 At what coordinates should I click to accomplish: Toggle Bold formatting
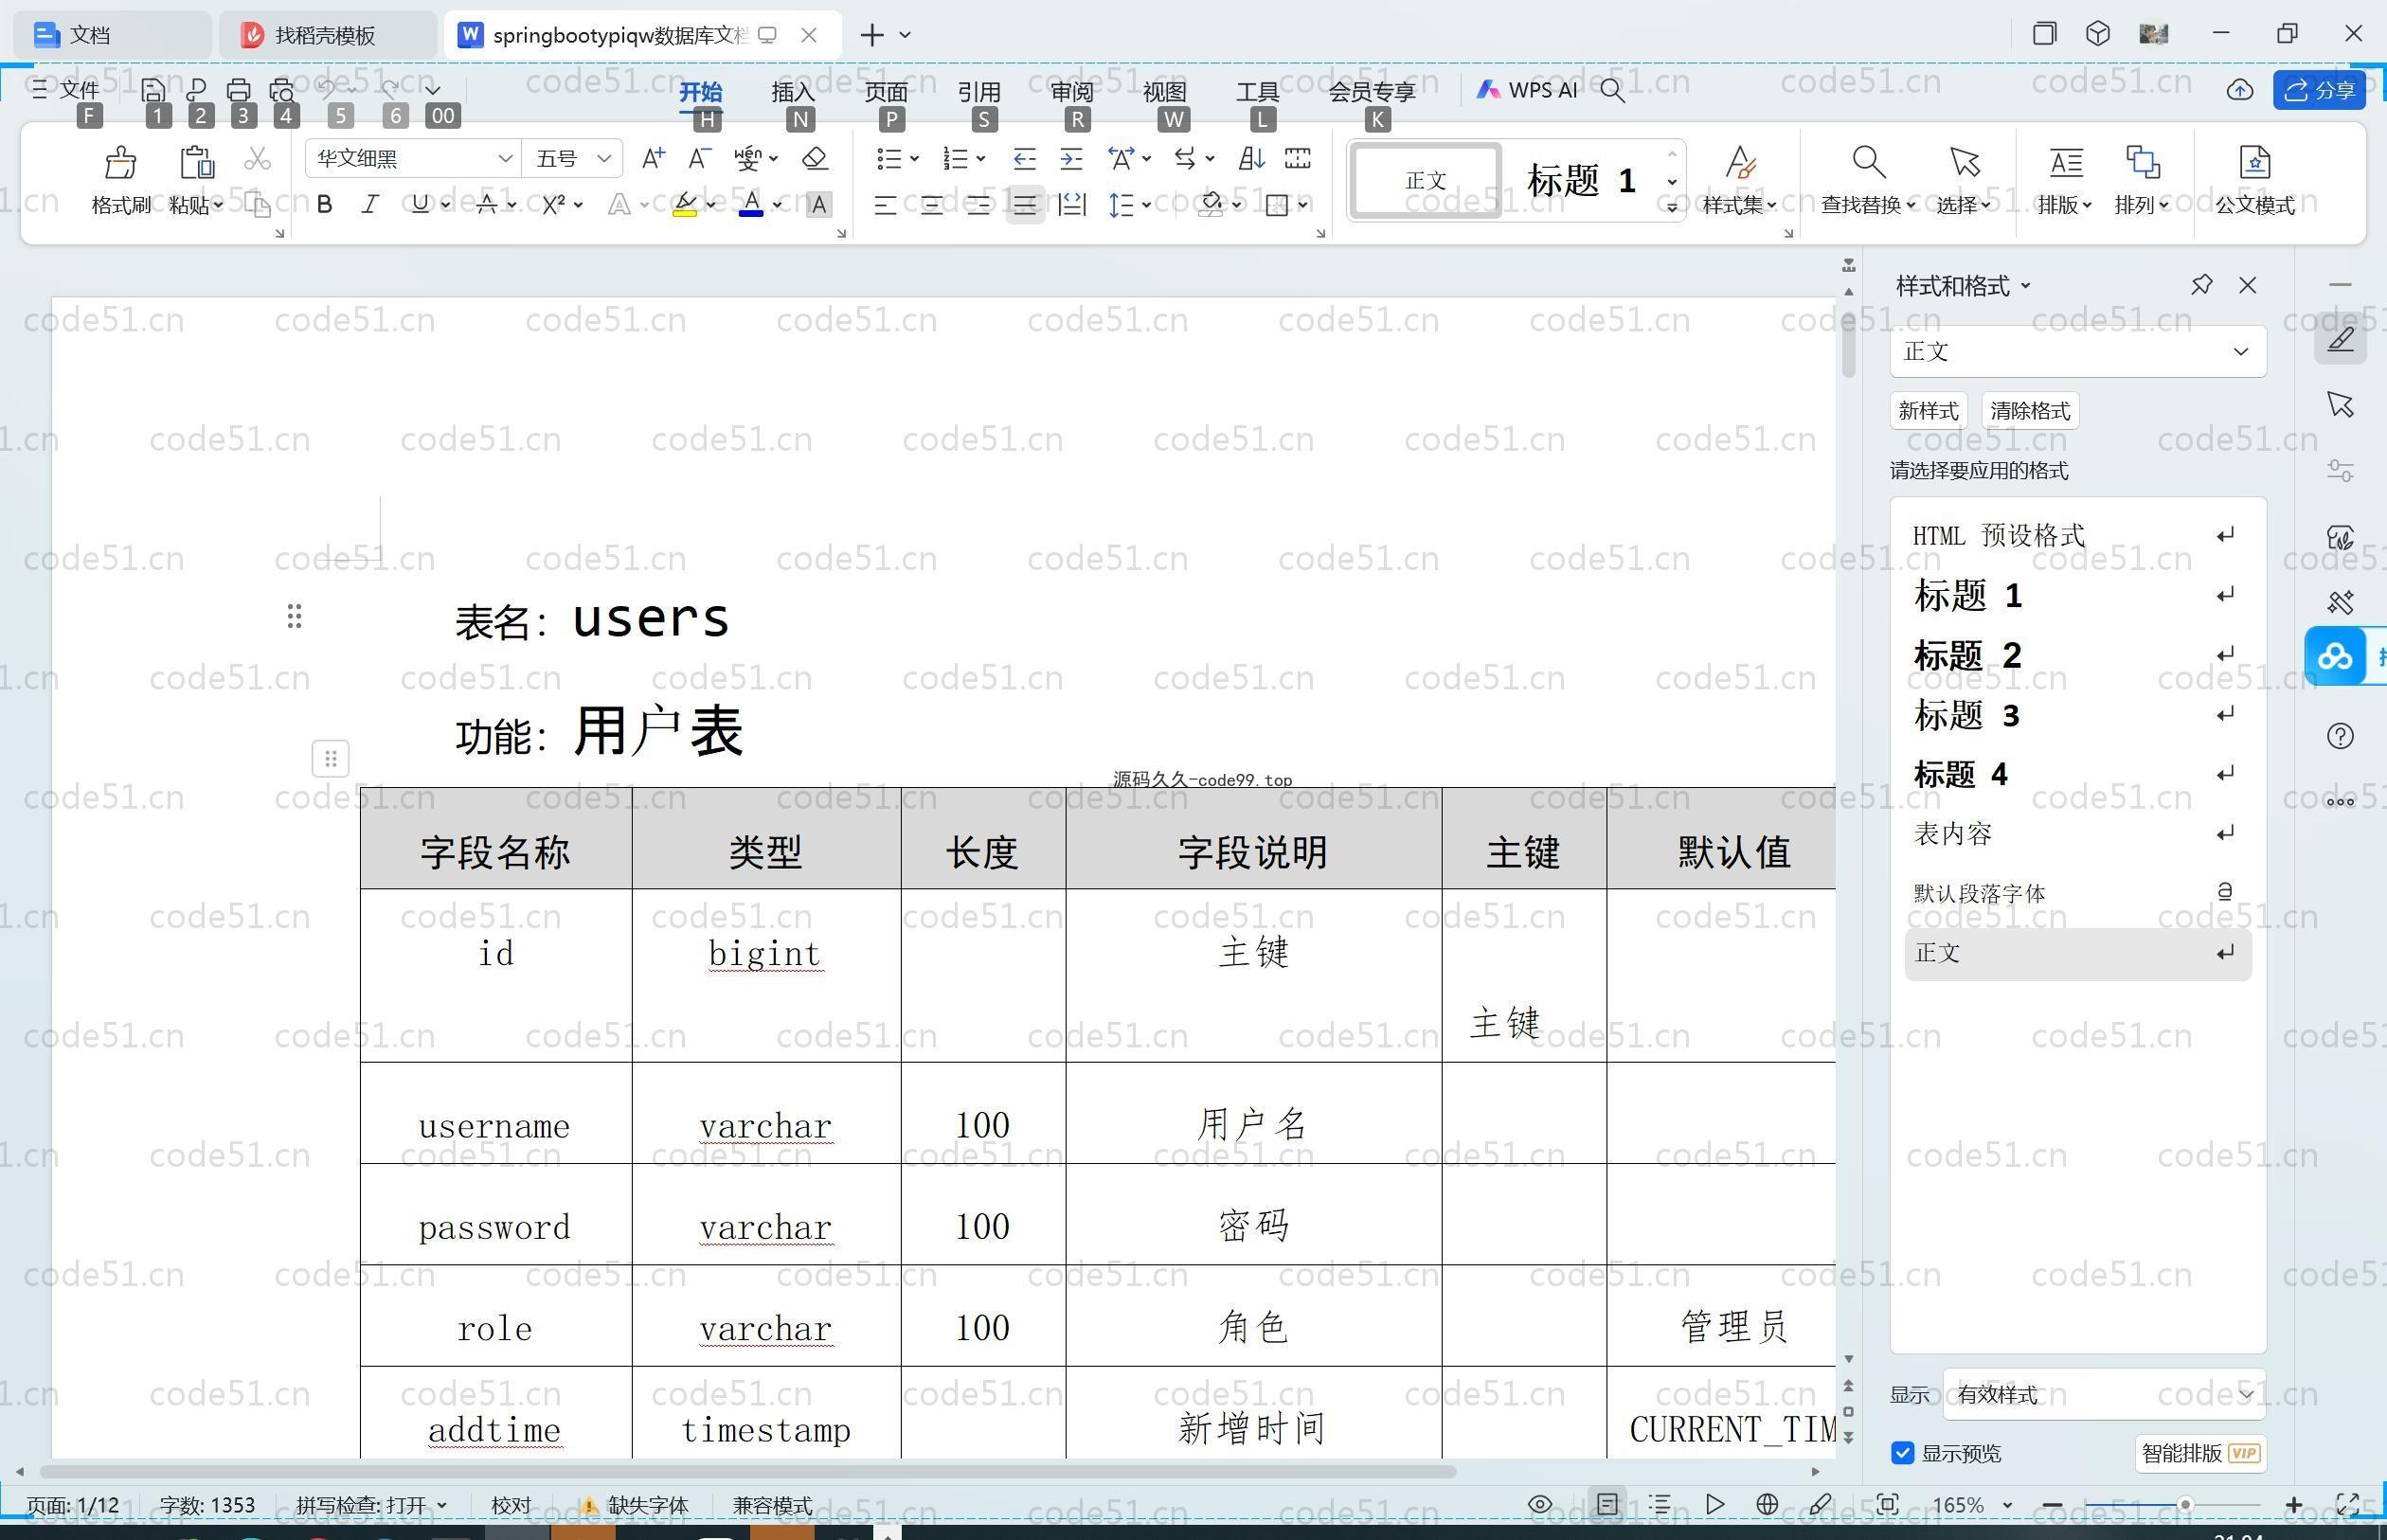(324, 204)
